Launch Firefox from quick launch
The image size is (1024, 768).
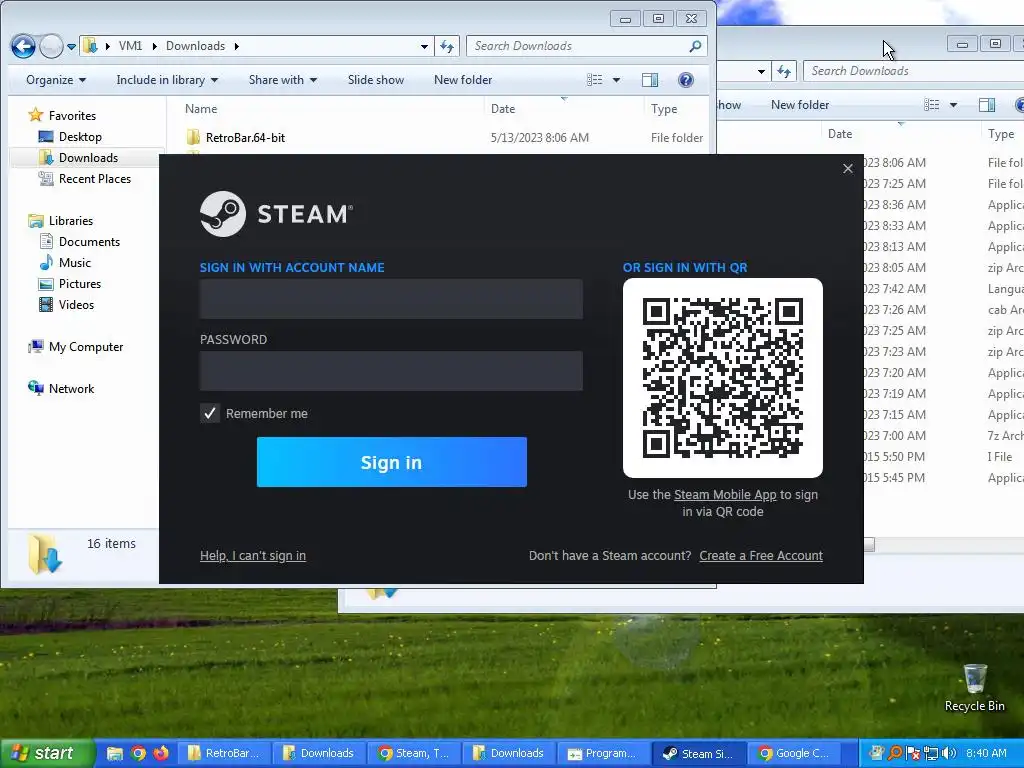pos(161,753)
